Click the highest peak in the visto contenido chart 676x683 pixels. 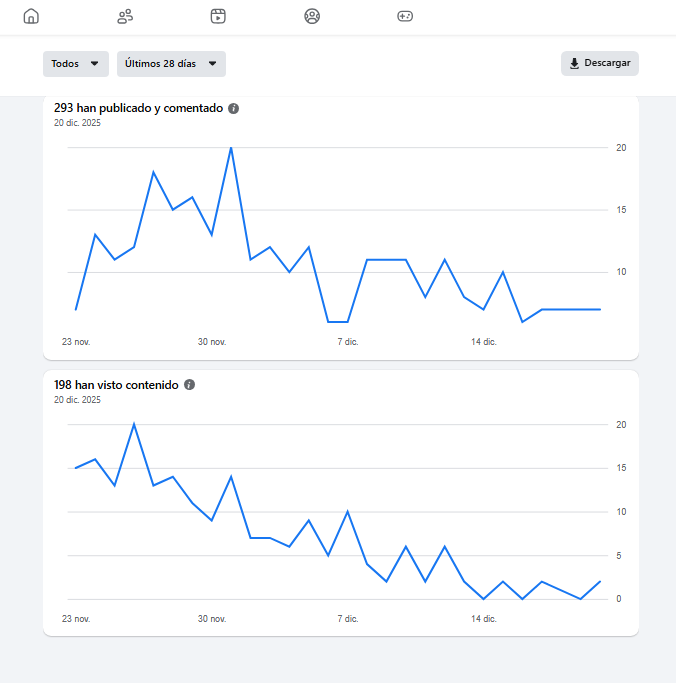134,424
